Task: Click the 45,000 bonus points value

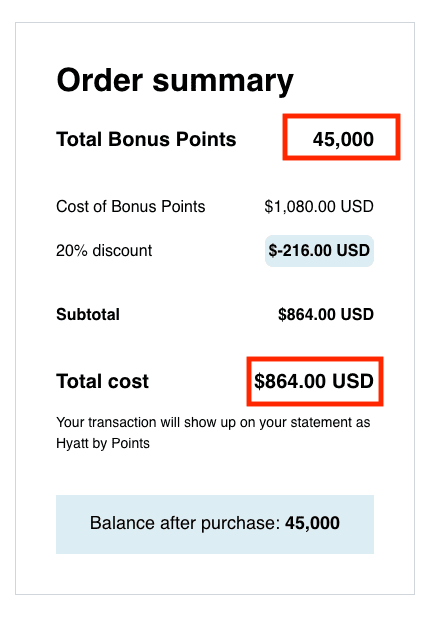Action: click(x=343, y=139)
